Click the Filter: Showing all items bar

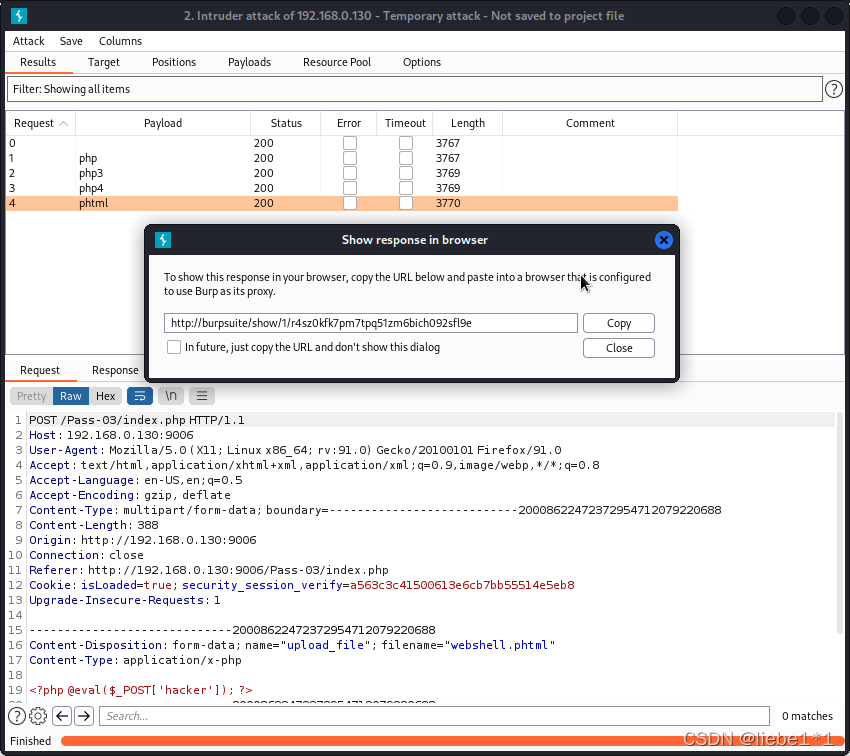pos(415,89)
